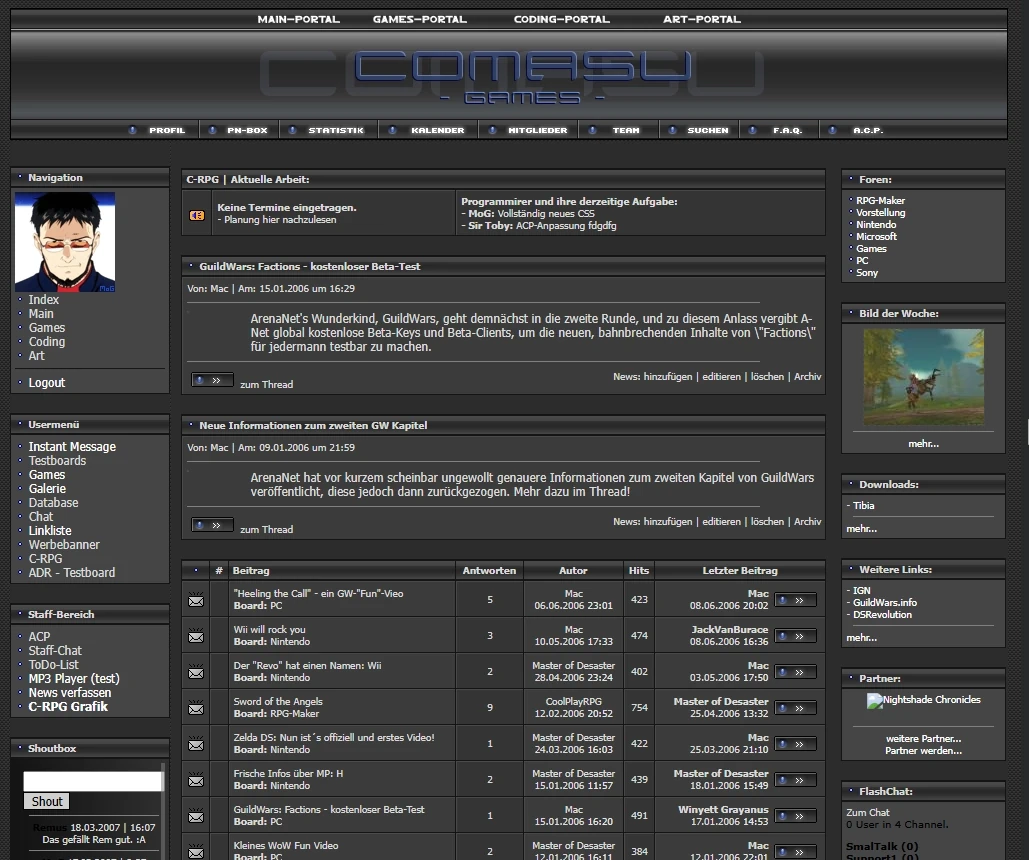Open the F.A.Q. page
The image size is (1029, 860).
[x=788, y=131]
